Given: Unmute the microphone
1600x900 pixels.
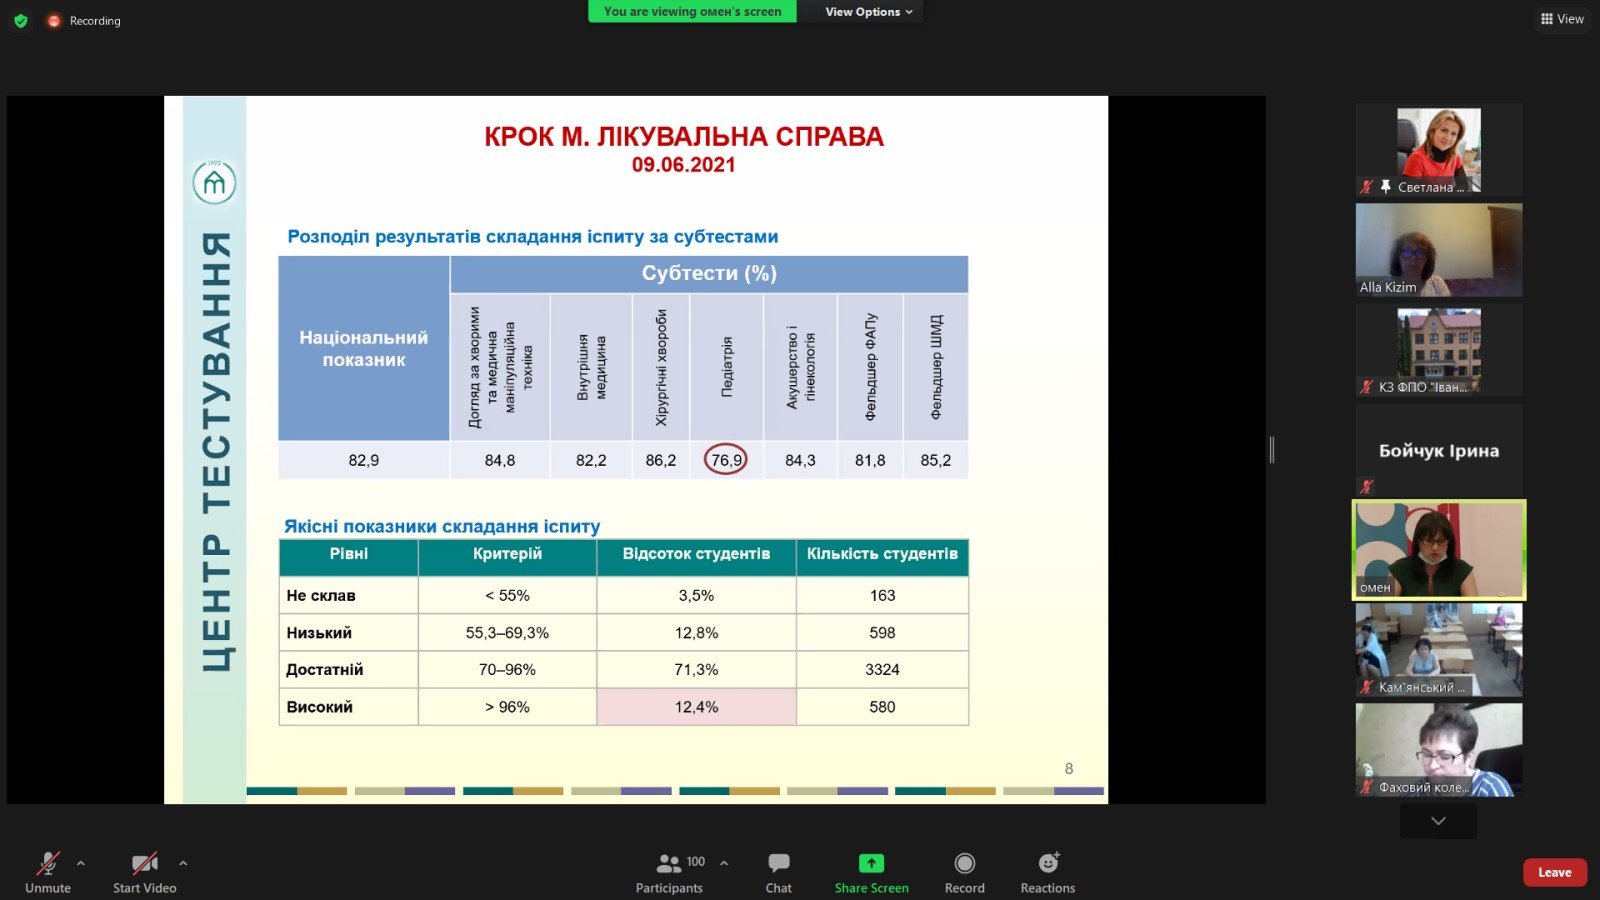Looking at the screenshot, I should pos(47,863).
